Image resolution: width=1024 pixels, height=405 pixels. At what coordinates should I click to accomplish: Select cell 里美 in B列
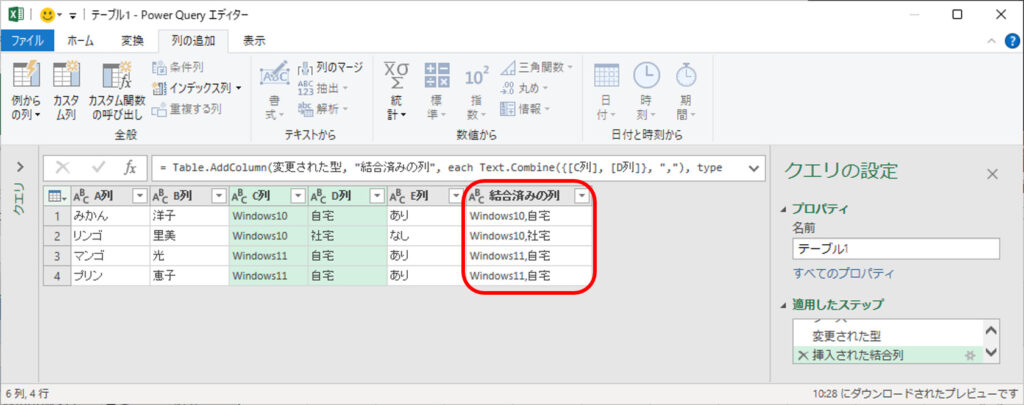189,235
